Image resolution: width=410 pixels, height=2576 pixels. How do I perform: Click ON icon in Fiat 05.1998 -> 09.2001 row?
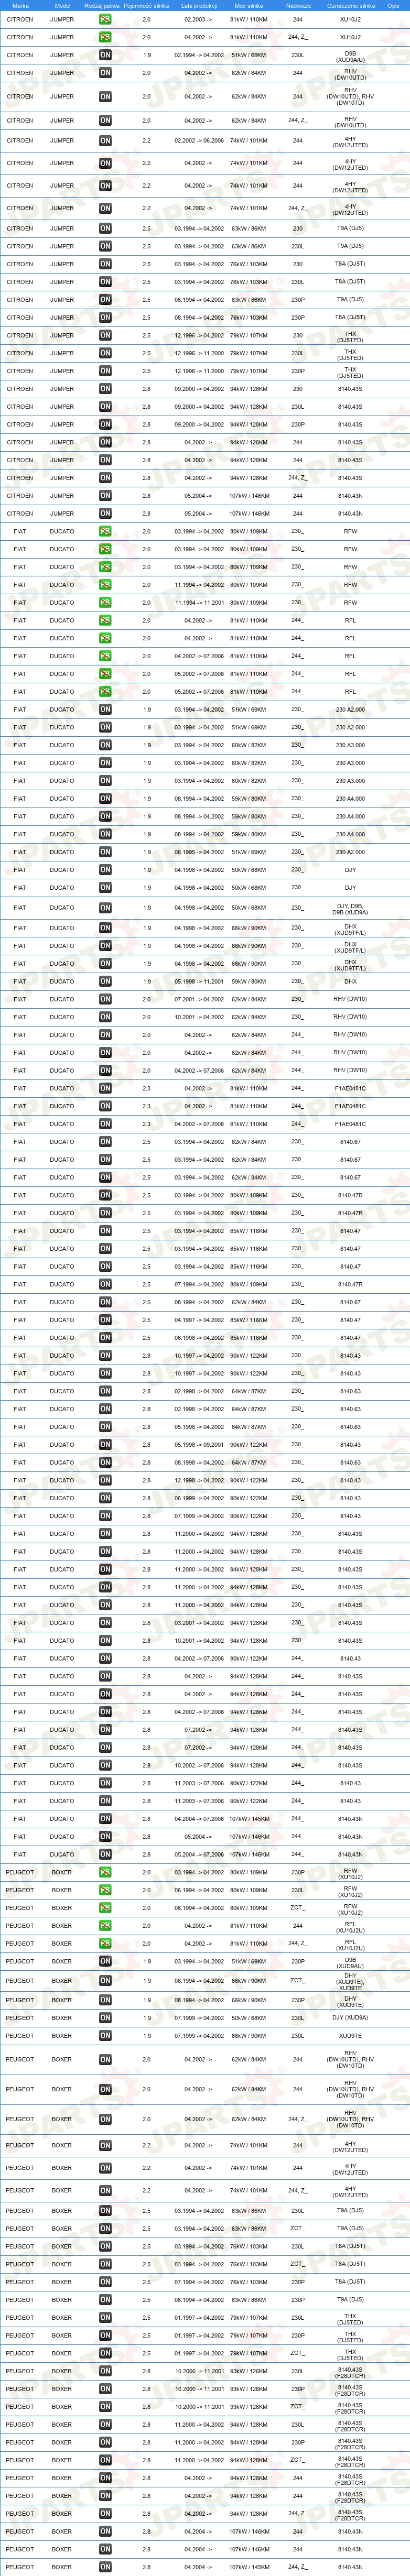[105, 1445]
